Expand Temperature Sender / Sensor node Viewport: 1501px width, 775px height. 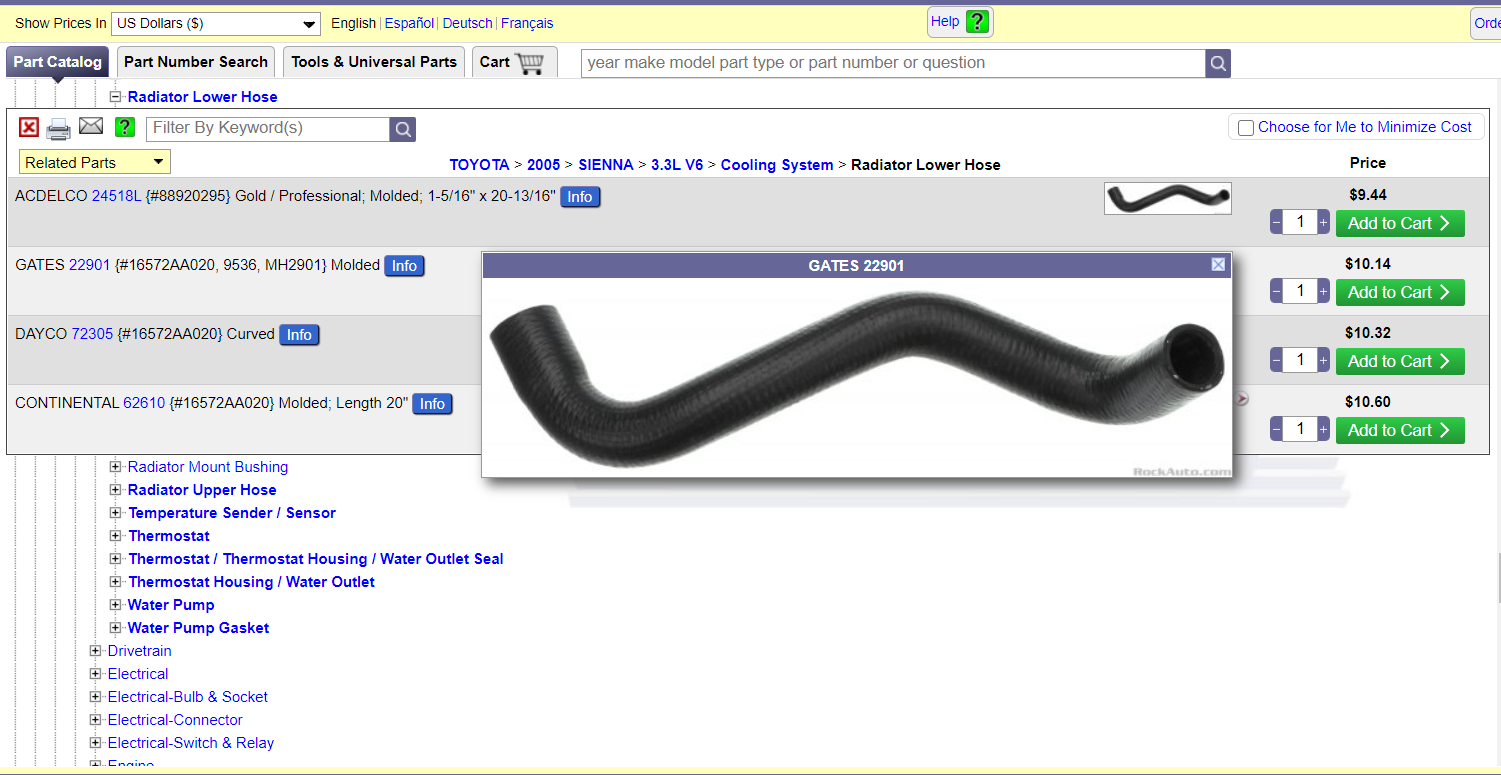[x=115, y=513]
